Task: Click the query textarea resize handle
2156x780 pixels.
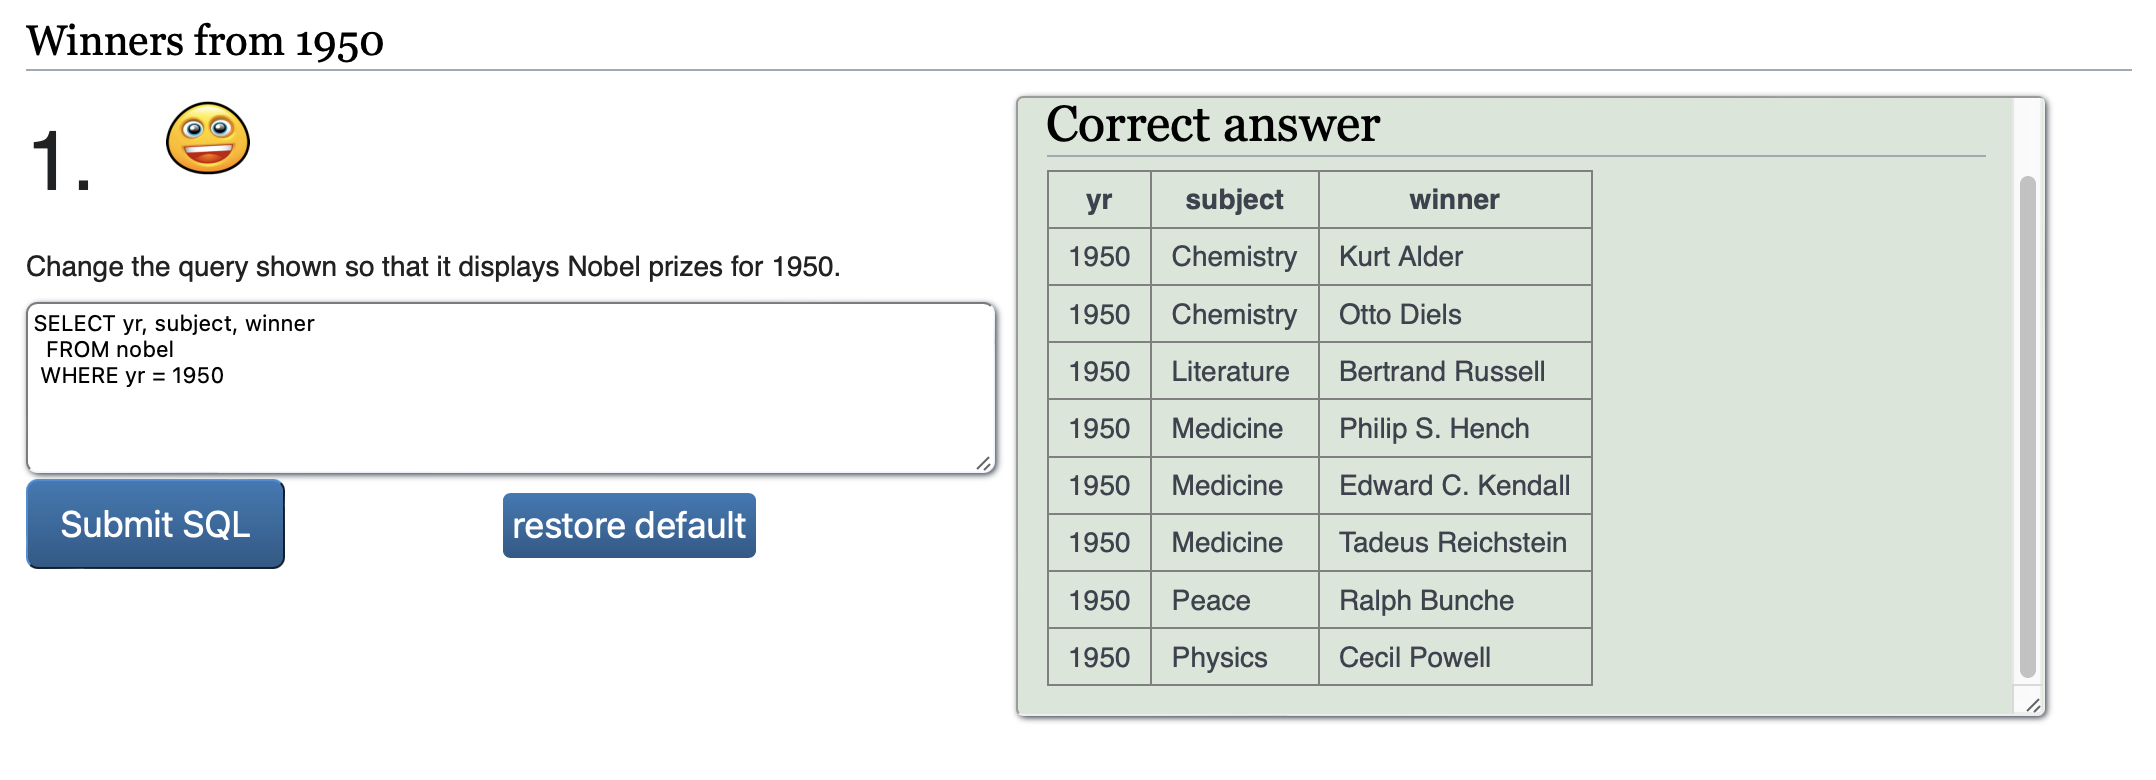Action: [984, 463]
